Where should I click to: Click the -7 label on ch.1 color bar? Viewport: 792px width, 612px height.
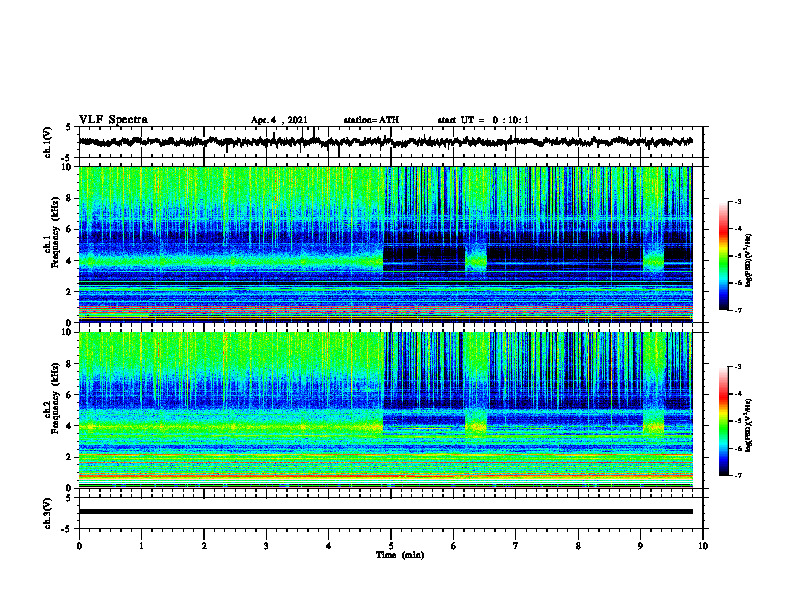click(x=737, y=310)
